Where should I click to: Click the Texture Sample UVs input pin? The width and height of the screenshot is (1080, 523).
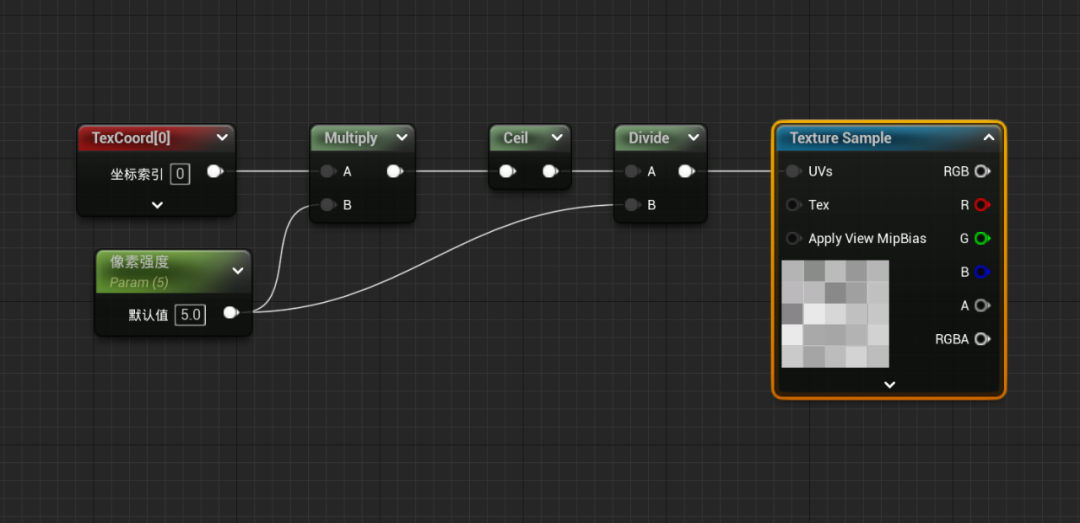793,172
